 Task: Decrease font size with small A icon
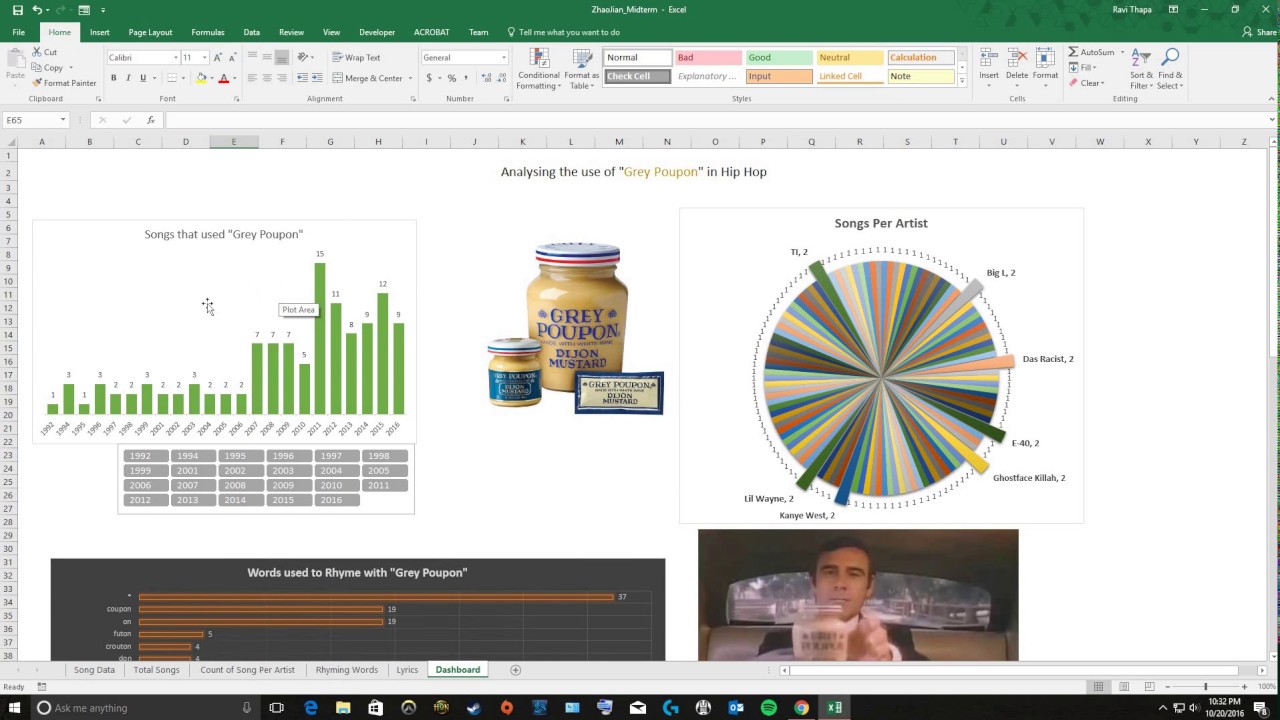[233, 58]
